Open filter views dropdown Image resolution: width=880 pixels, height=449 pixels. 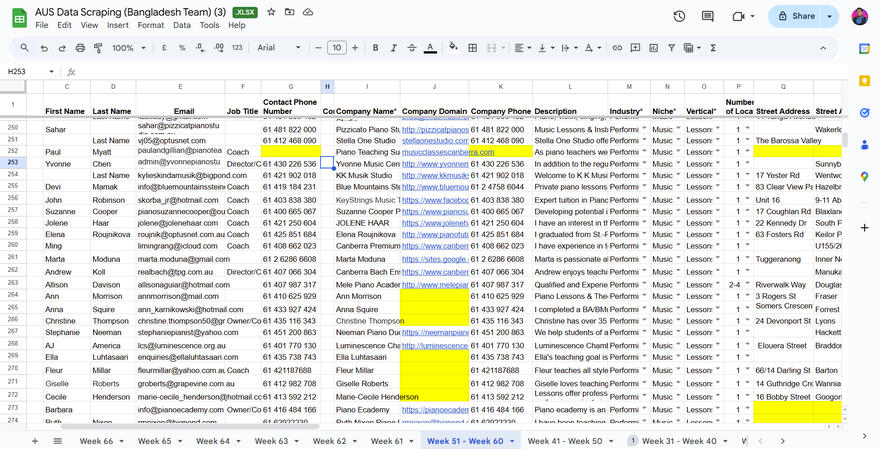(693, 48)
